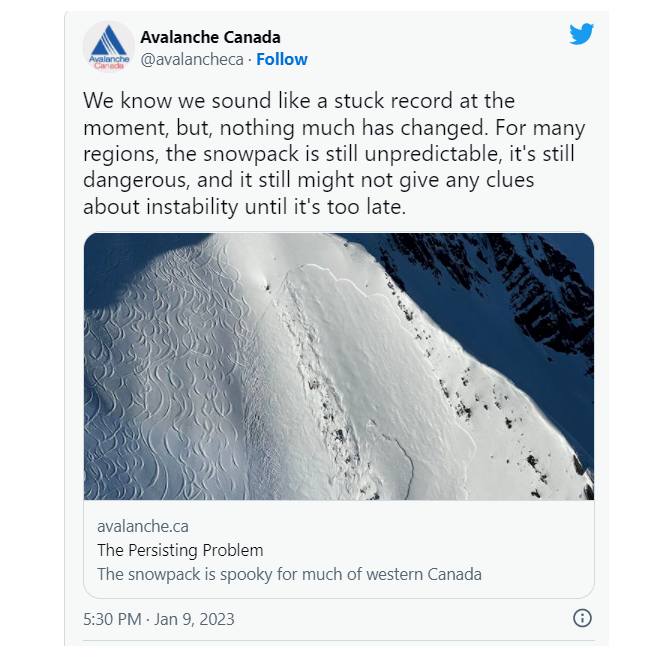The height and width of the screenshot is (651, 670).
Task: Click the @avalancheca handle
Action: (x=192, y=59)
